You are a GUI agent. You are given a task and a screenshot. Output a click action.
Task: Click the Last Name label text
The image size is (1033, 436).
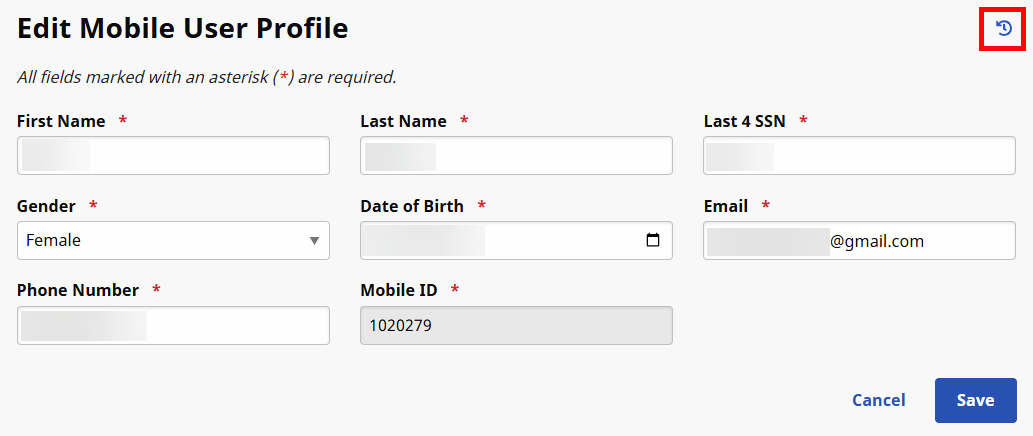tap(403, 121)
